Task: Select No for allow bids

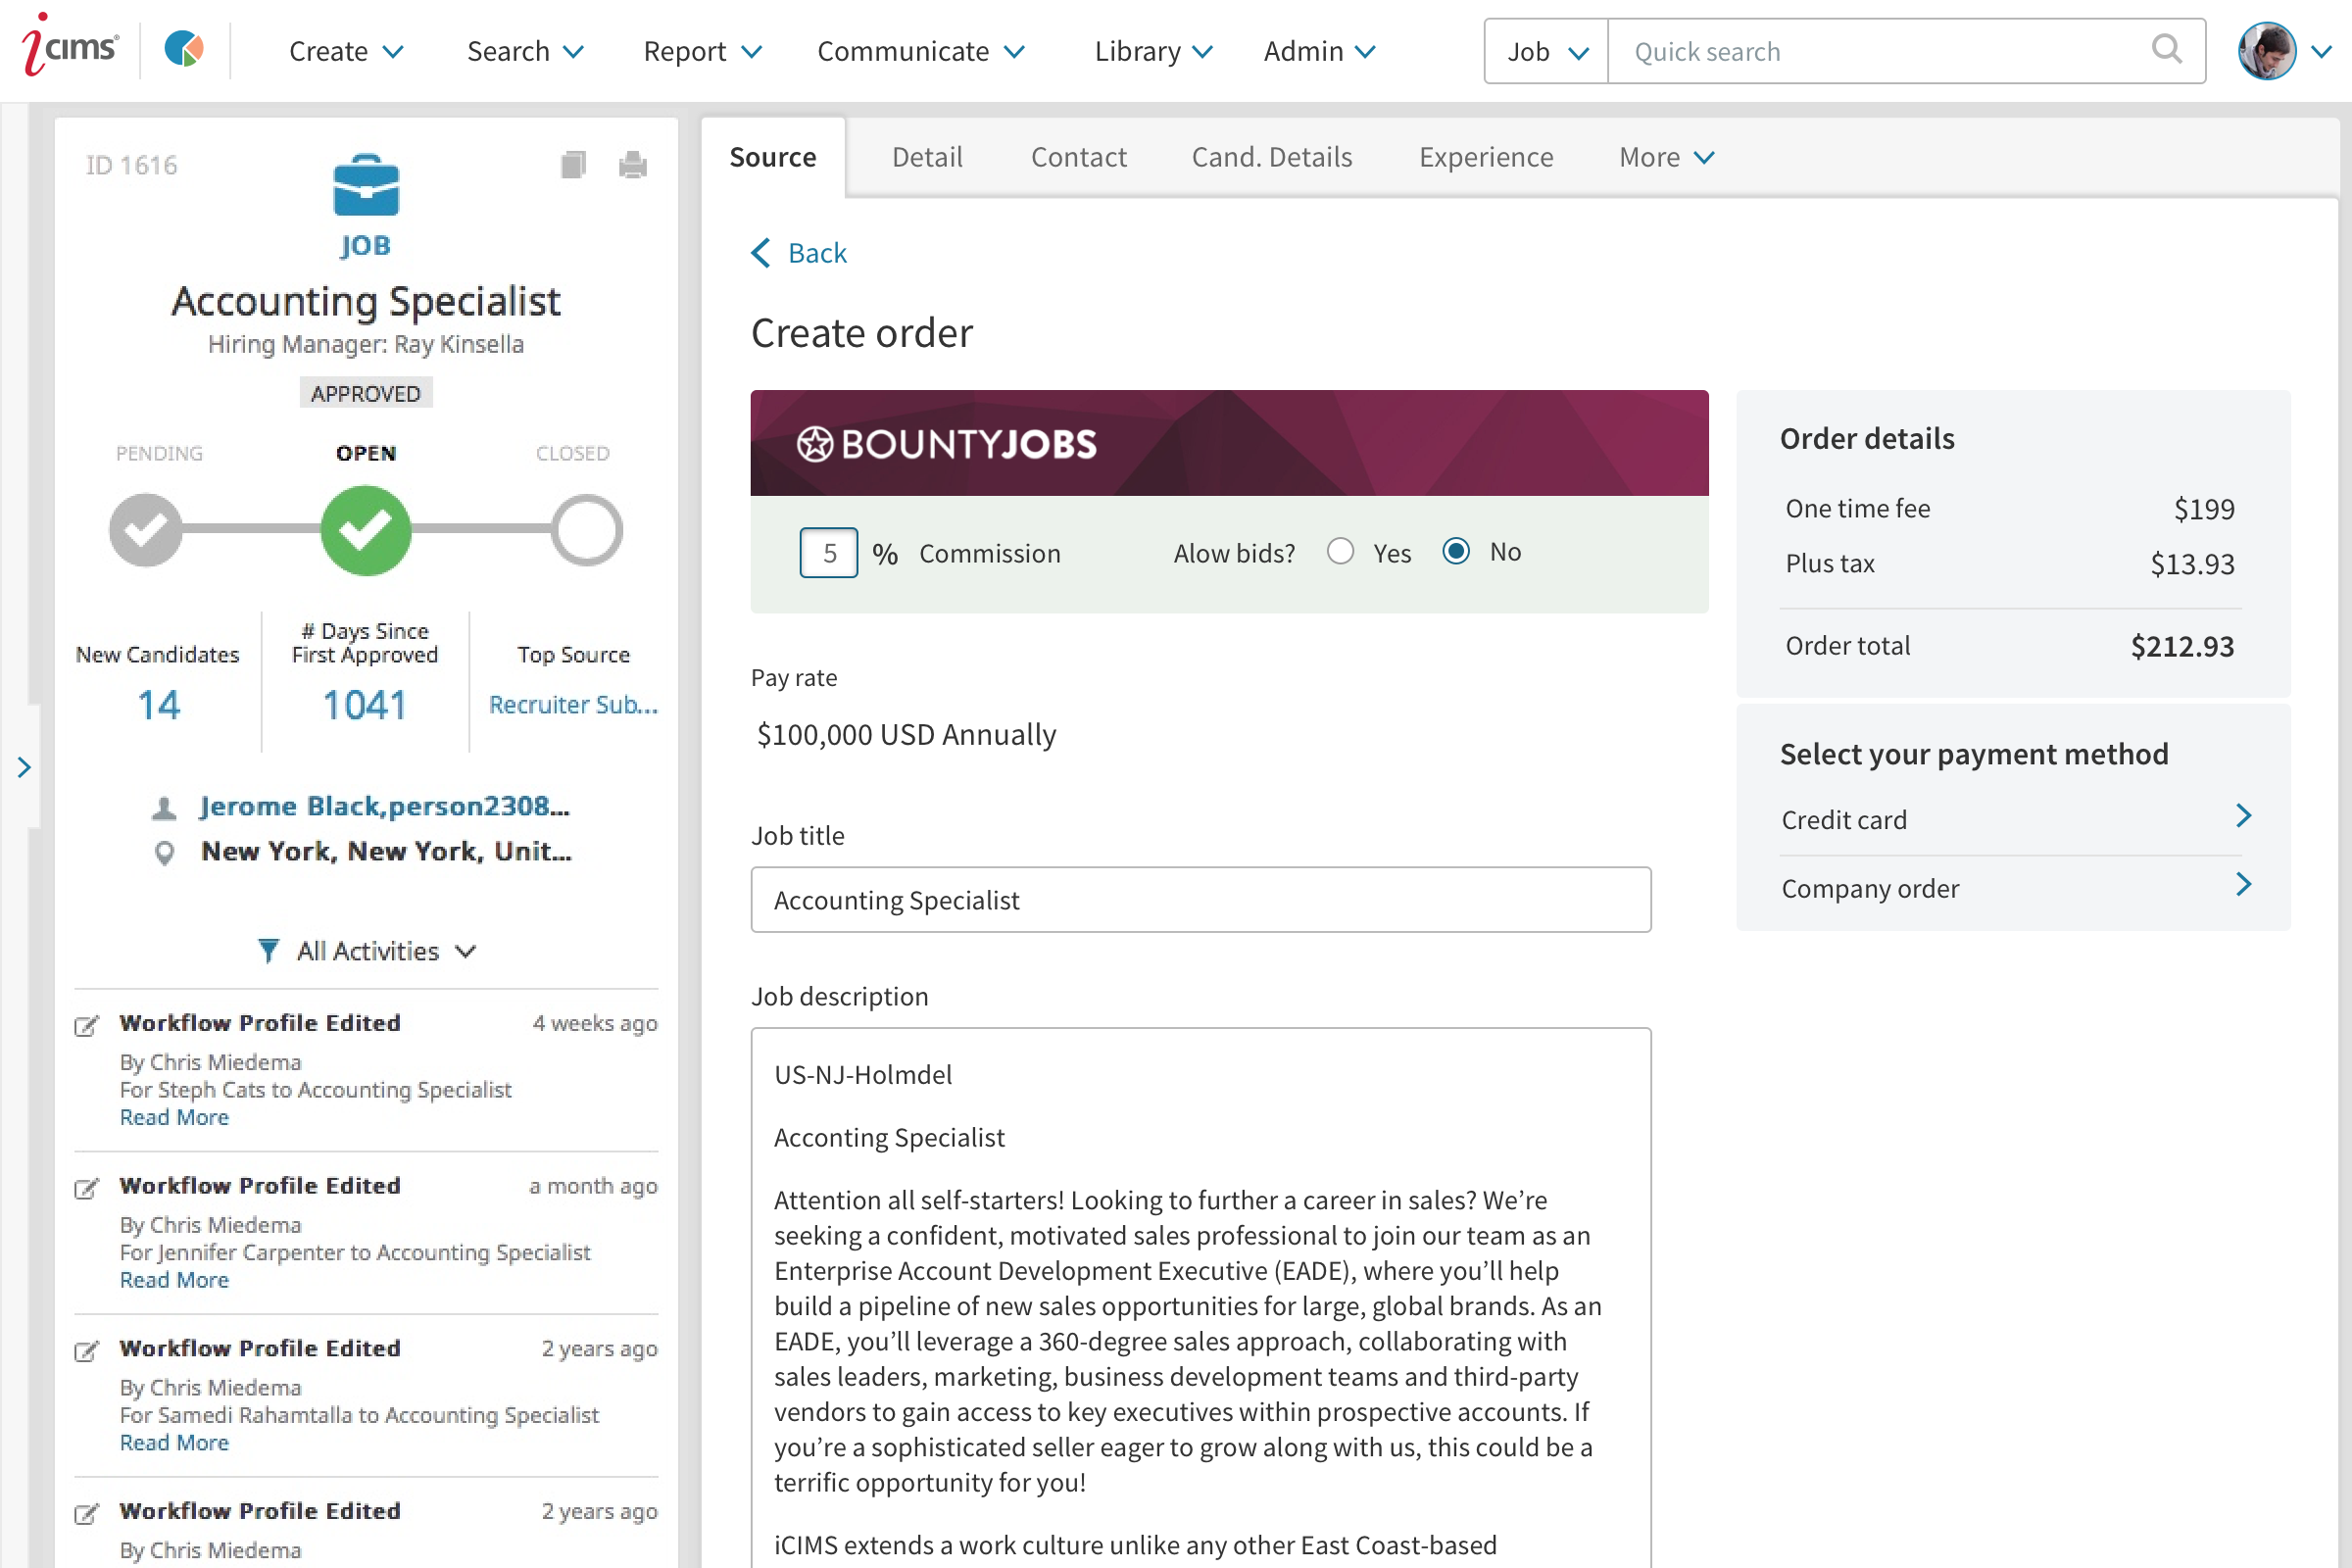Action: click(1456, 552)
